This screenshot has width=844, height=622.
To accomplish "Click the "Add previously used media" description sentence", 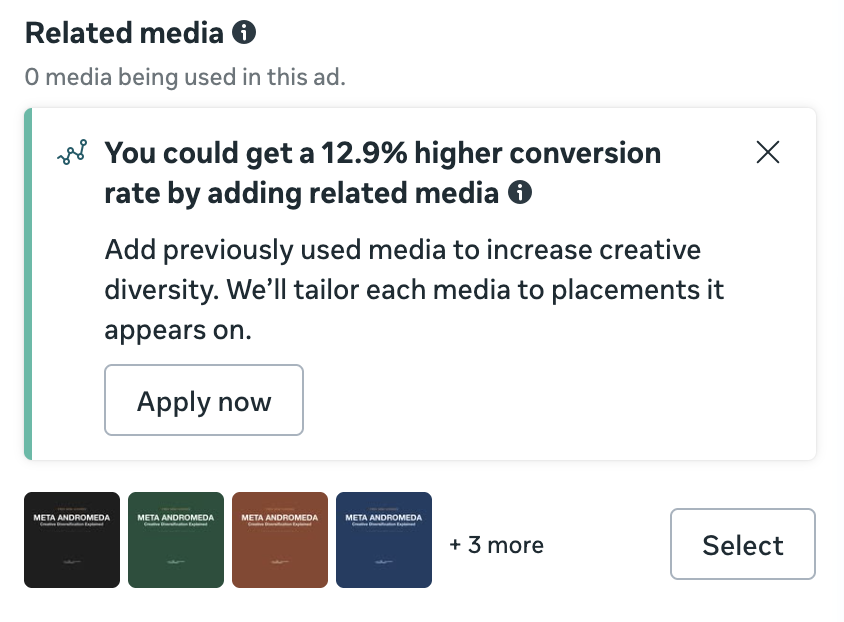I will pos(402,249).
